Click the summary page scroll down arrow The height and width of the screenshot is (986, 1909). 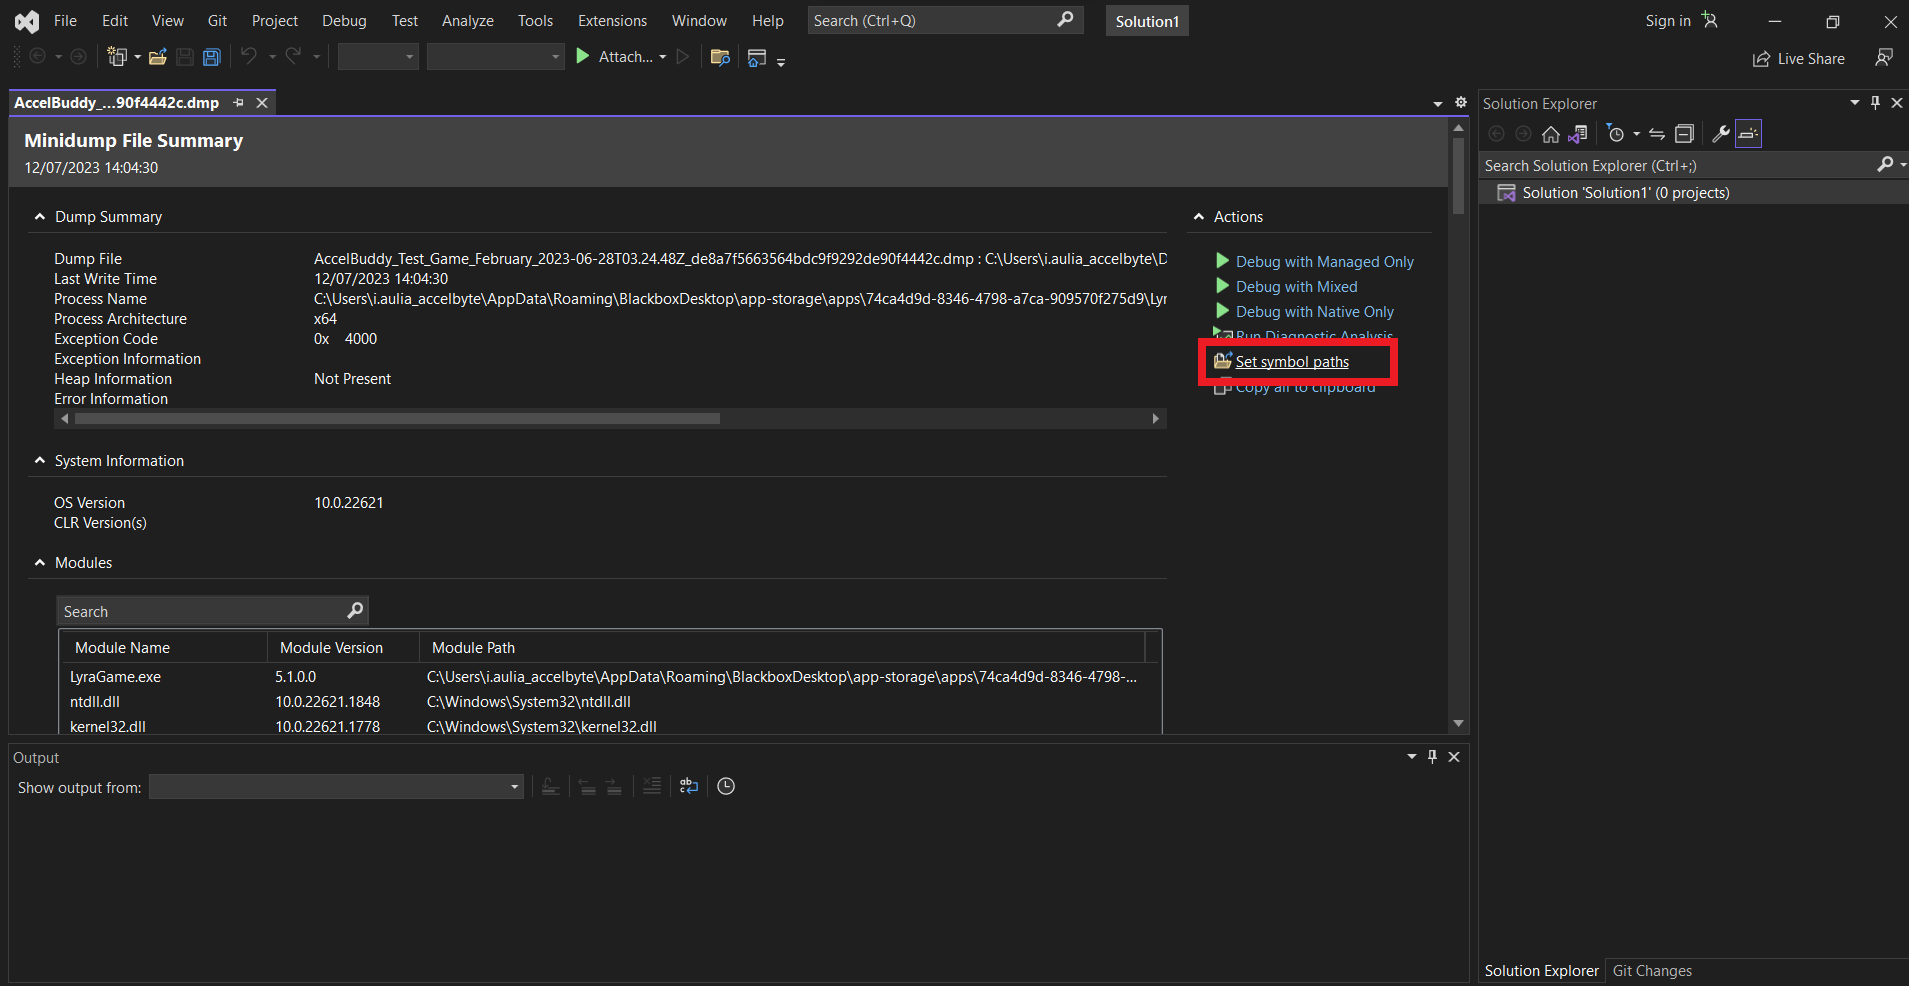click(x=1458, y=723)
